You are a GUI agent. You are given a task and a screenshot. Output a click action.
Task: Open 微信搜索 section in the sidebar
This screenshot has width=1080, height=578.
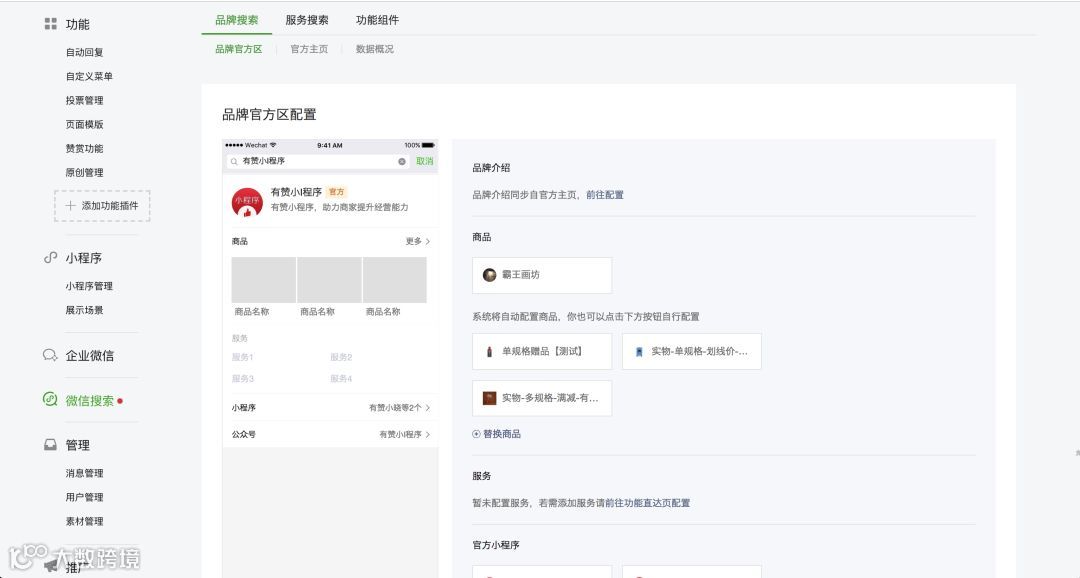pyautogui.click(x=90, y=400)
